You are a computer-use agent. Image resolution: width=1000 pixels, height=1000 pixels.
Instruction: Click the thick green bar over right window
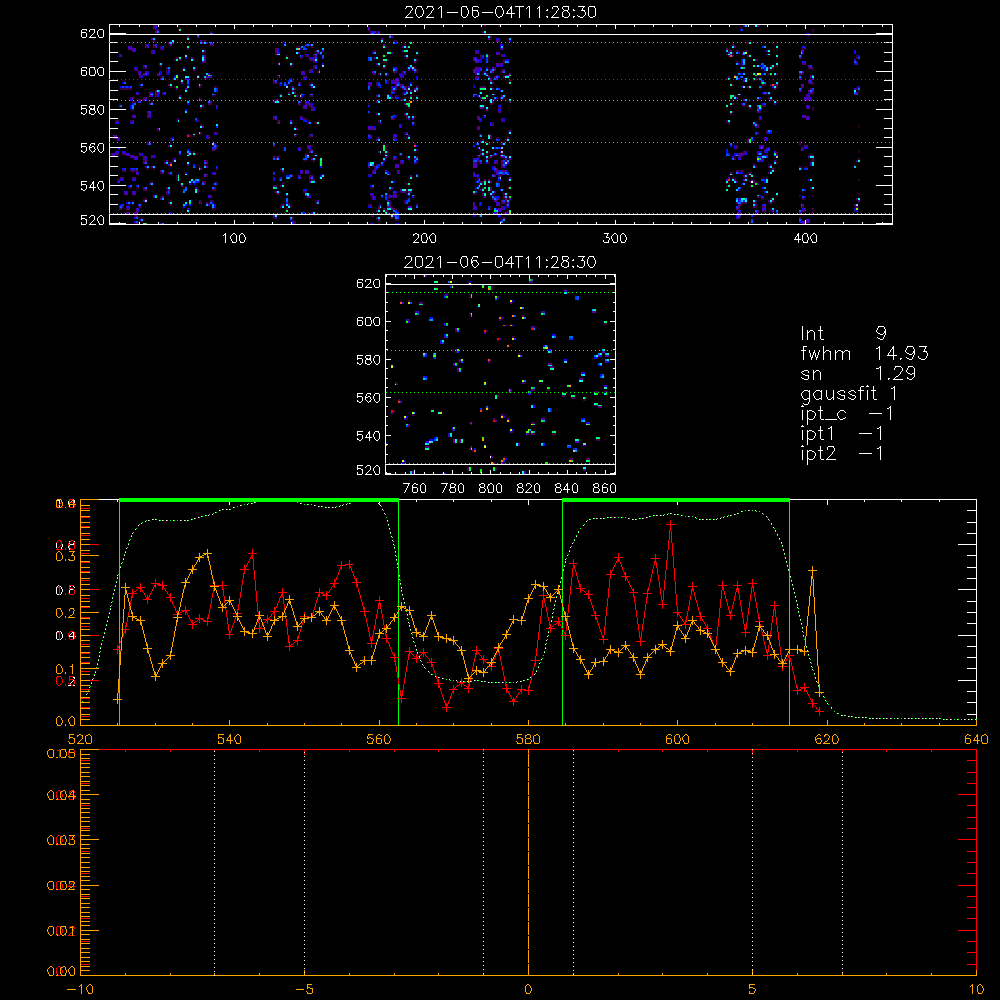(676, 500)
